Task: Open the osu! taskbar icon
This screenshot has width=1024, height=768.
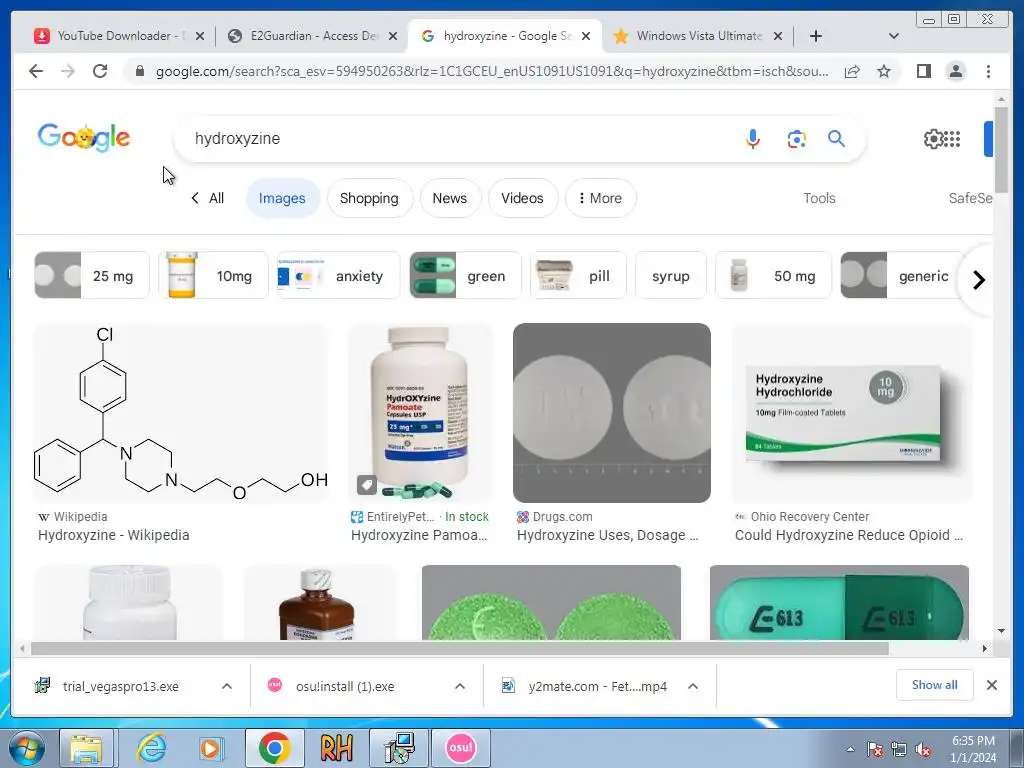Action: (460, 748)
